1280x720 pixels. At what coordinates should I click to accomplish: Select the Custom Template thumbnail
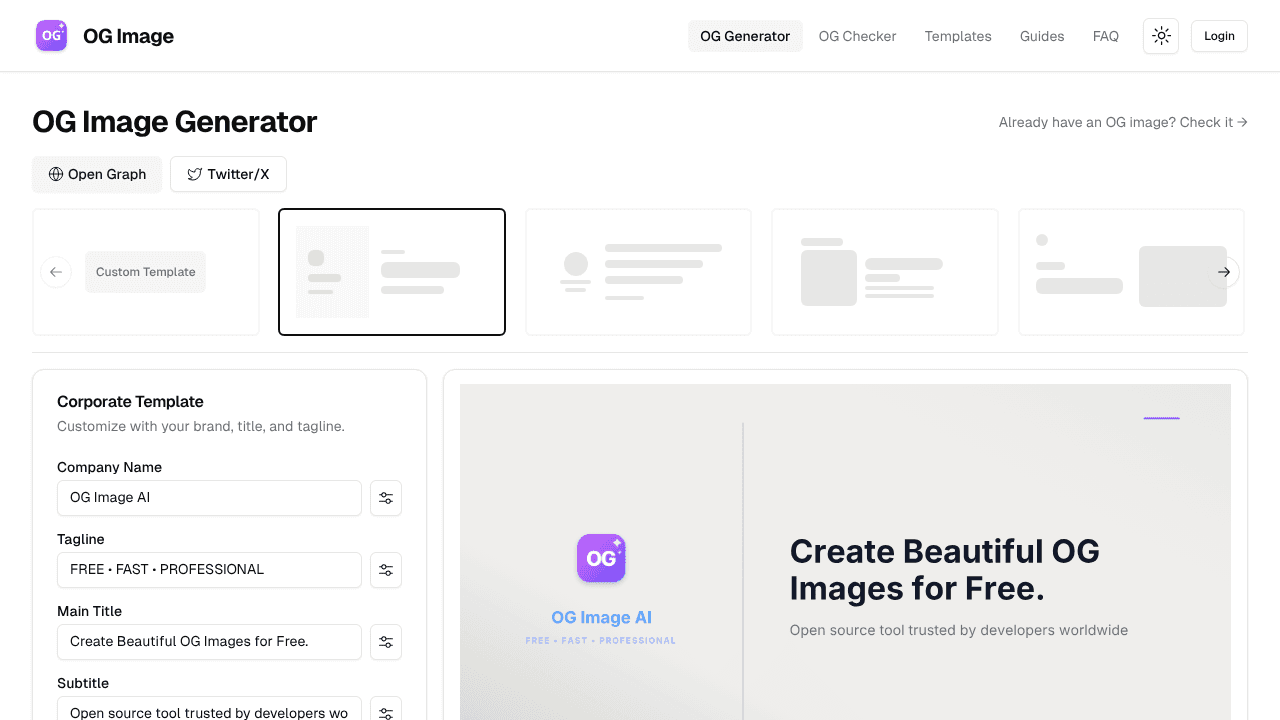(x=146, y=272)
